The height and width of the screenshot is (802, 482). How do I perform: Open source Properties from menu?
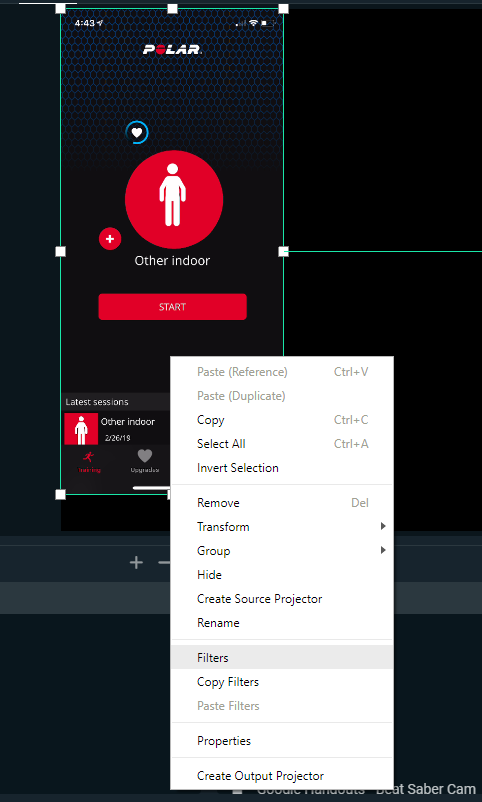(282, 741)
